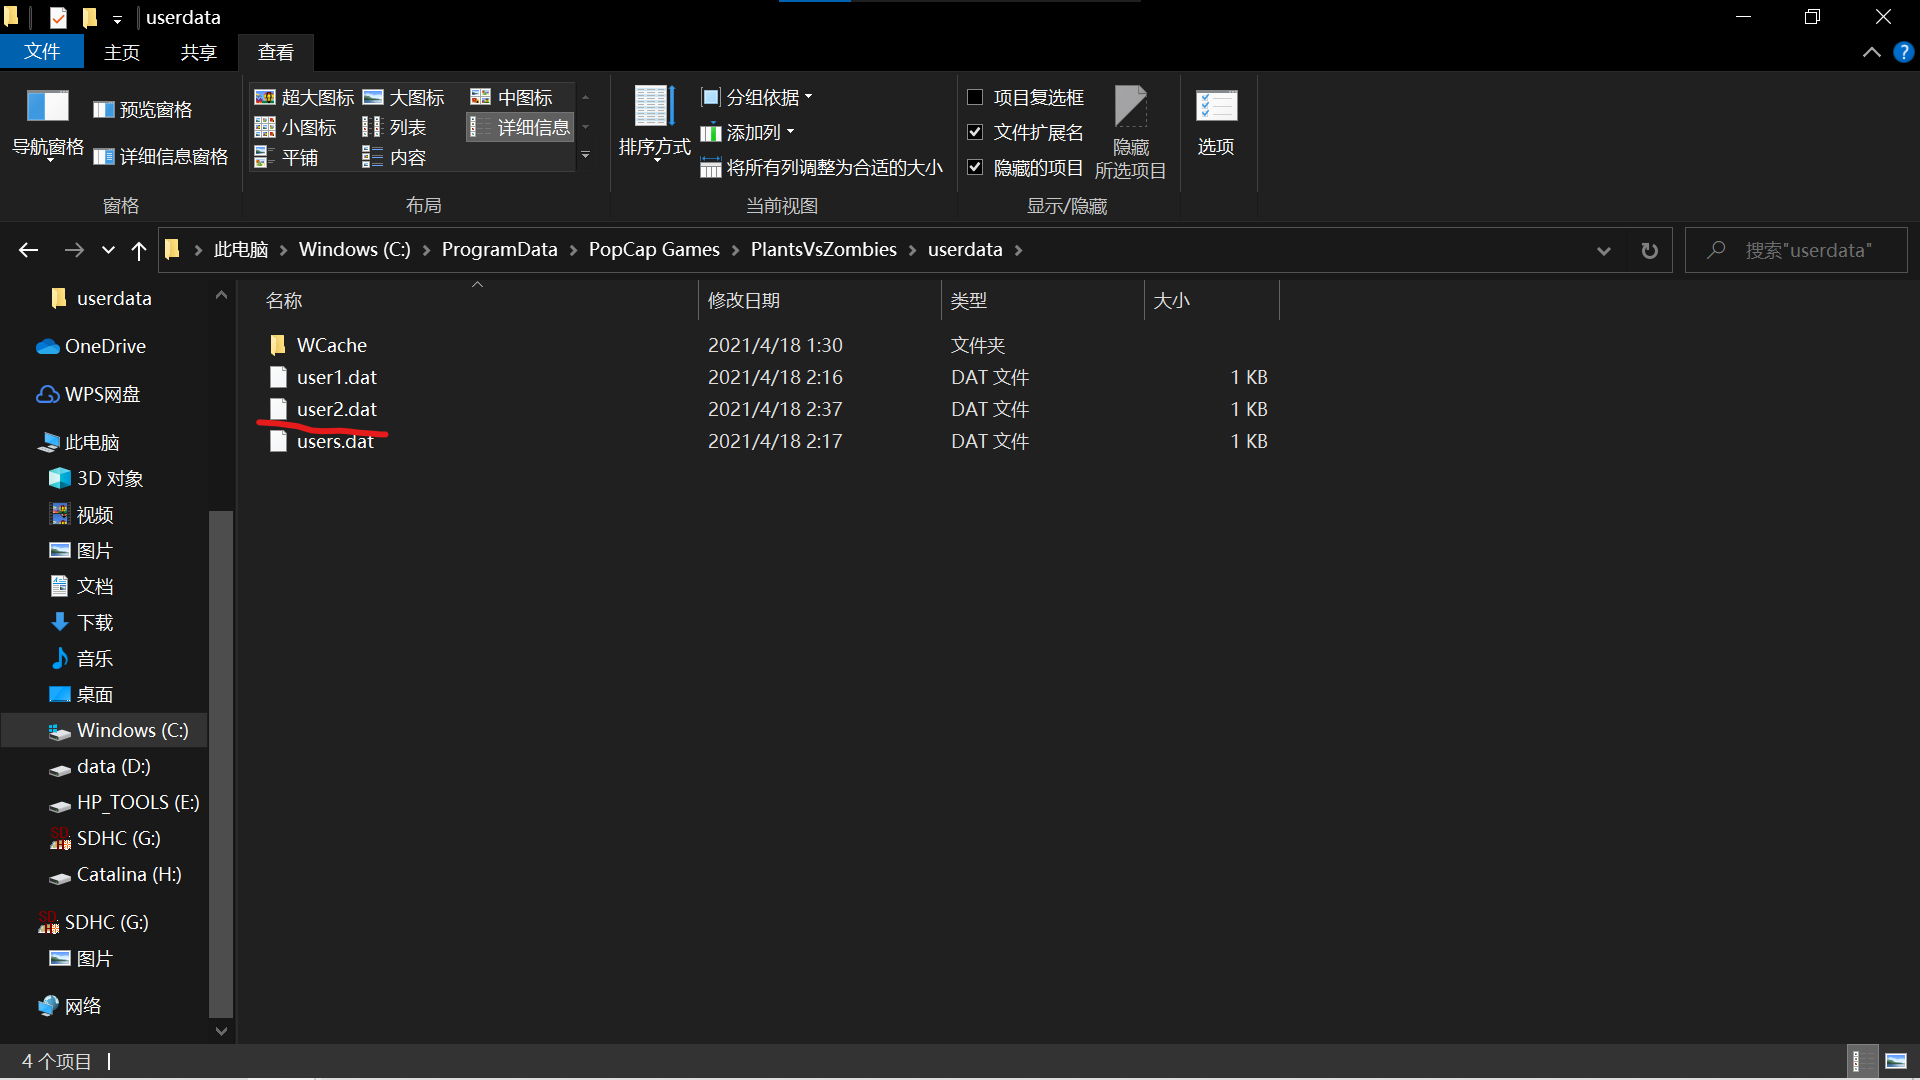Open Catalina (H:) drive
1920x1080 pixels.
(128, 874)
